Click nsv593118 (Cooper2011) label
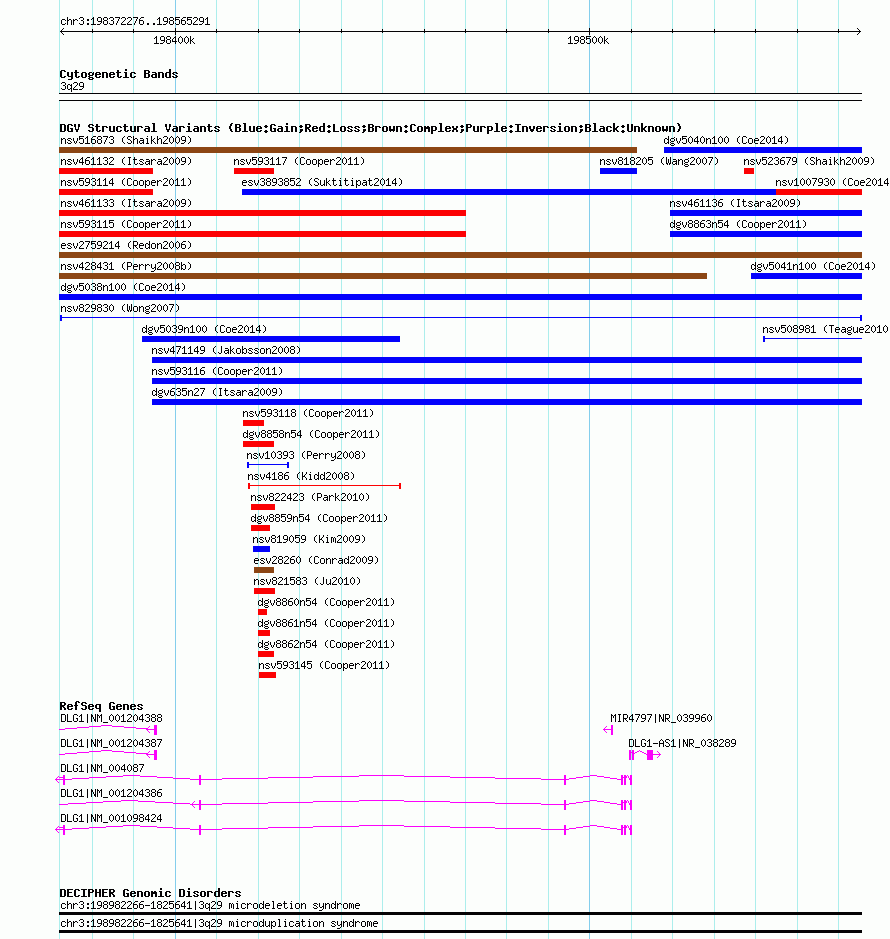This screenshot has height=939, width=890. click(308, 413)
